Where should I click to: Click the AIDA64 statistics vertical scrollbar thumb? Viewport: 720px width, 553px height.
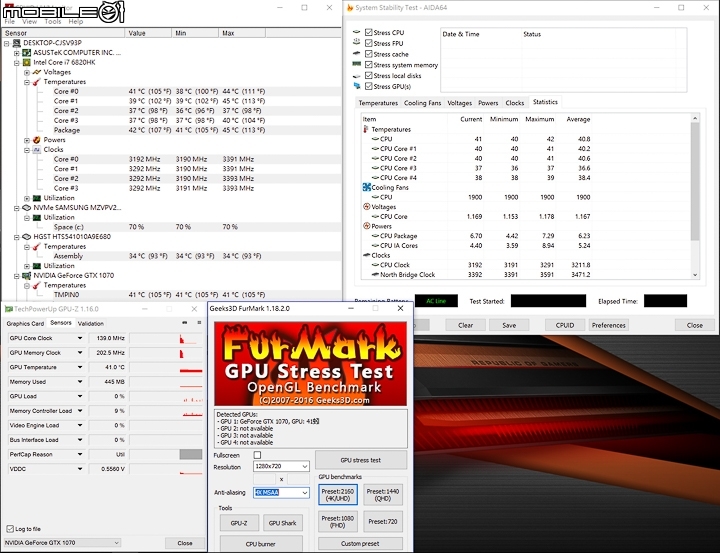tap(695, 181)
